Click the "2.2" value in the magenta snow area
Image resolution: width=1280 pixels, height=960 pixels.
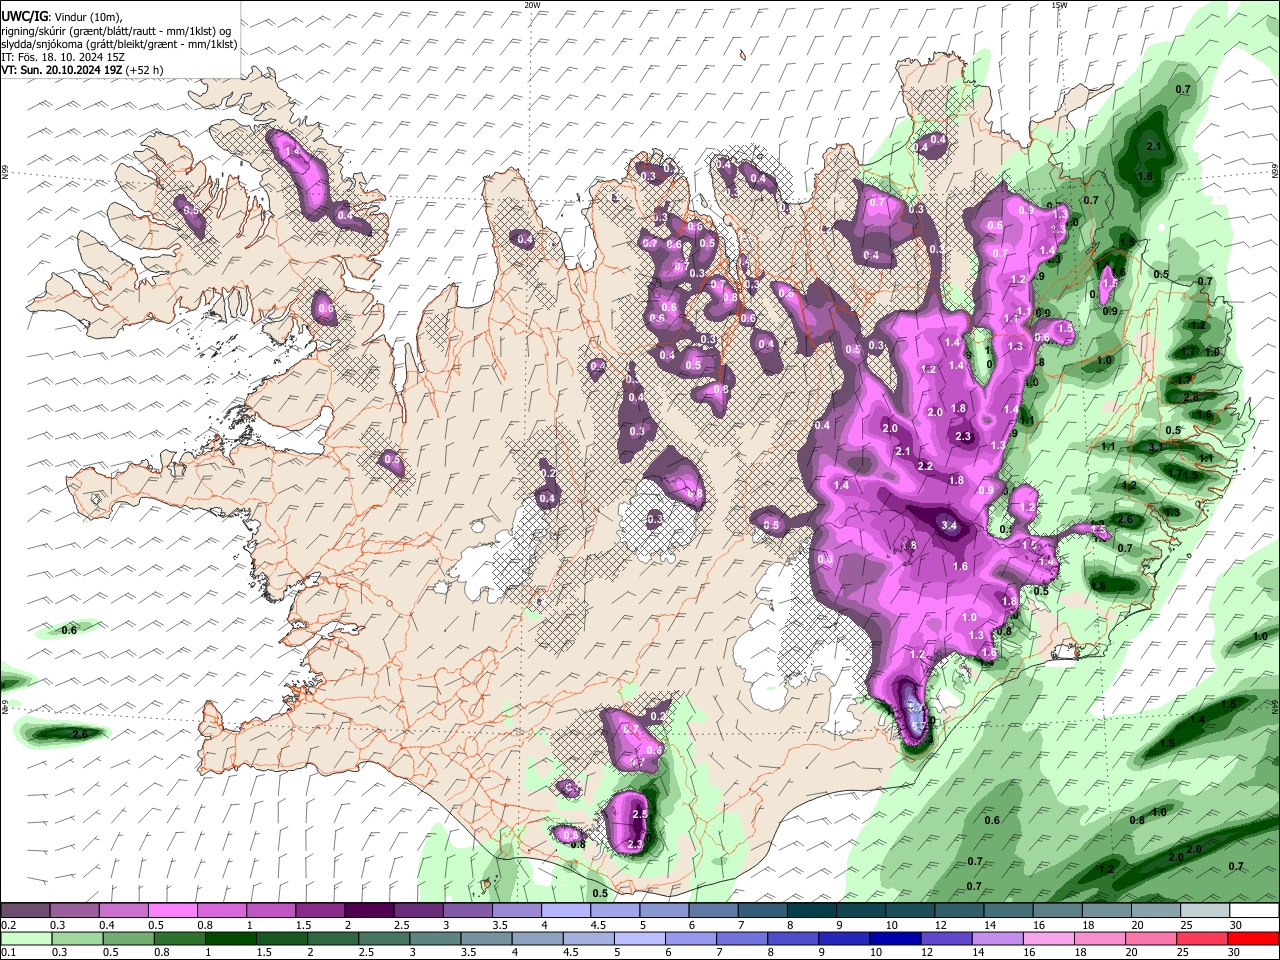pos(925,466)
